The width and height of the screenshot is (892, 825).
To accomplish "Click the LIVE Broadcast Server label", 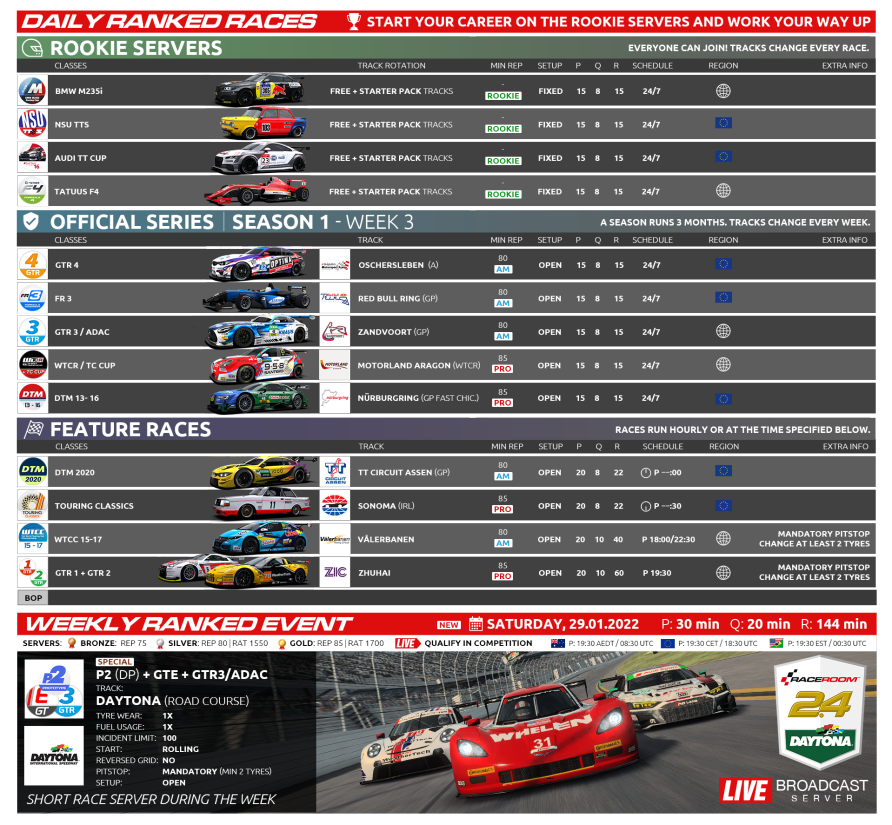I will pos(794,789).
